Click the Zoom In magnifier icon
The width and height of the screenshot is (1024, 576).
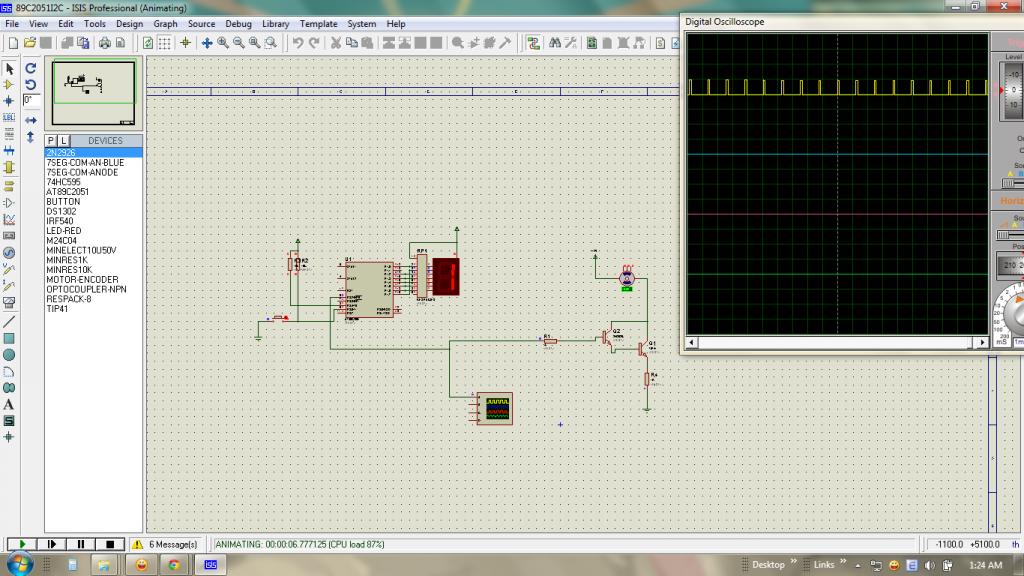click(223, 43)
